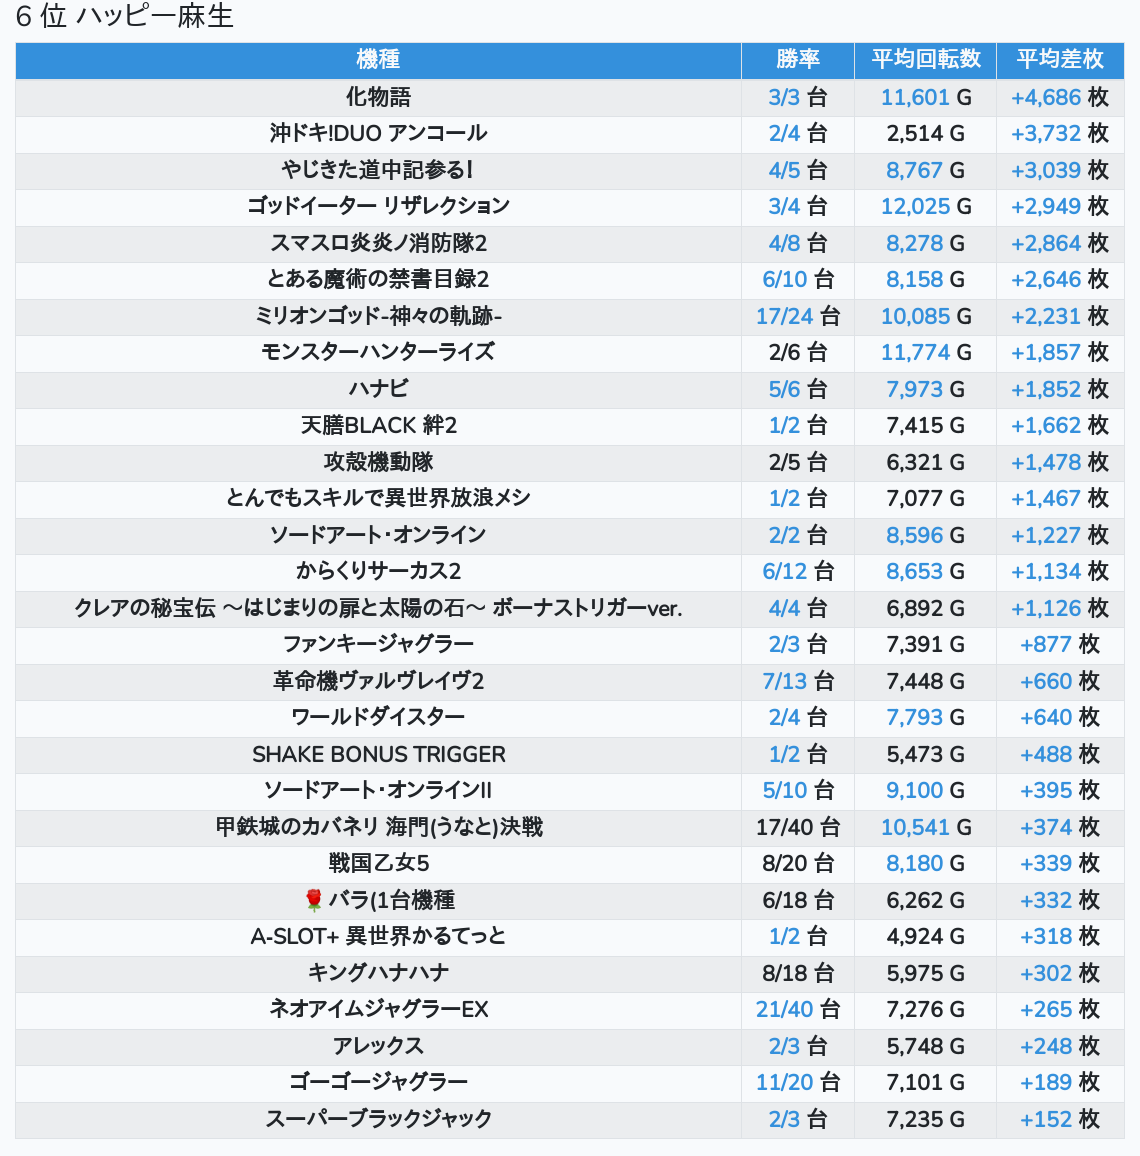Click the 6/12 台 win rate
The width and height of the screenshot is (1140, 1156).
coord(798,571)
